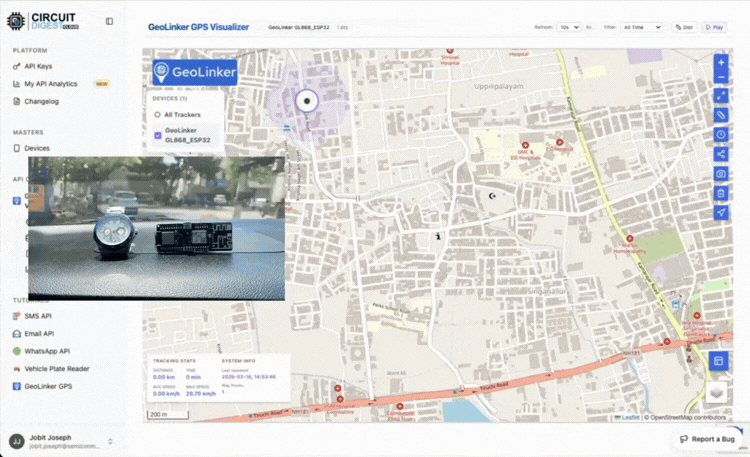This screenshot has height=457, width=750.
Task: Click the Dist button
Action: [684, 27]
